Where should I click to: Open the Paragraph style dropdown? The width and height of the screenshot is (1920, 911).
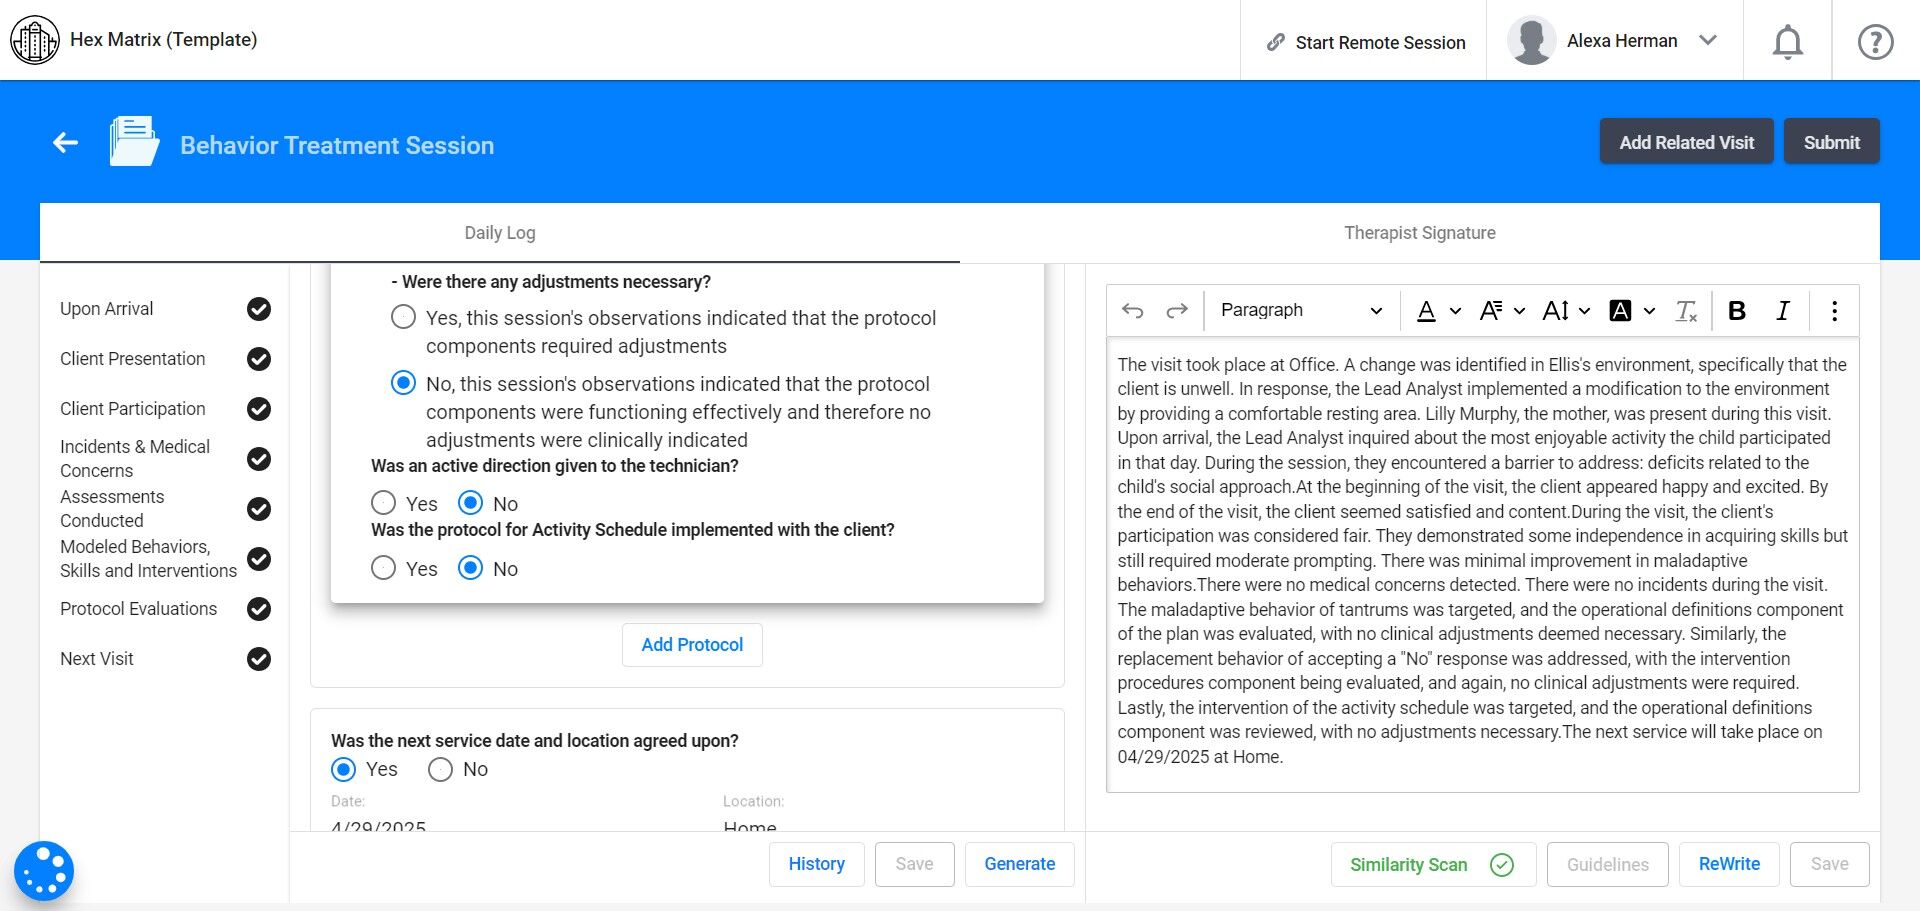[1300, 311]
